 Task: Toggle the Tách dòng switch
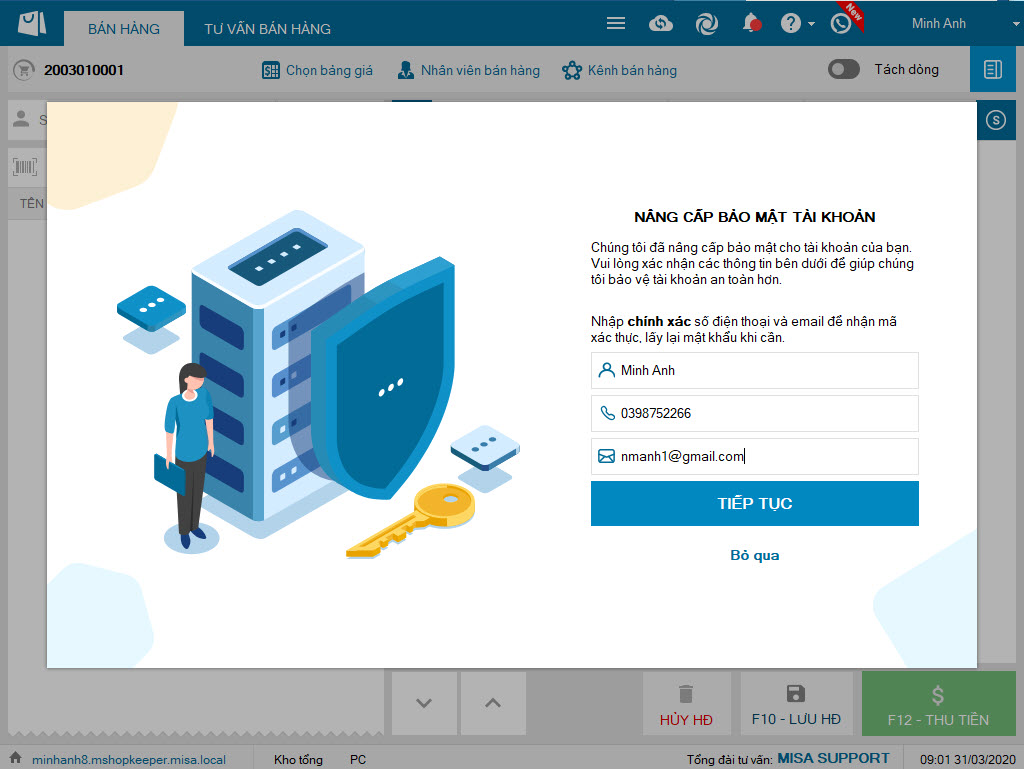(x=844, y=69)
